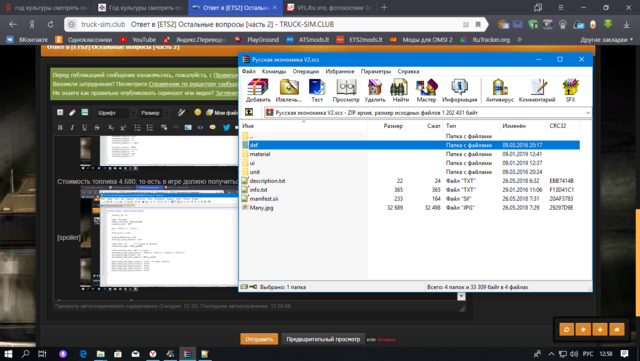Launch the Мастер (Wizard) tool

pos(426,90)
